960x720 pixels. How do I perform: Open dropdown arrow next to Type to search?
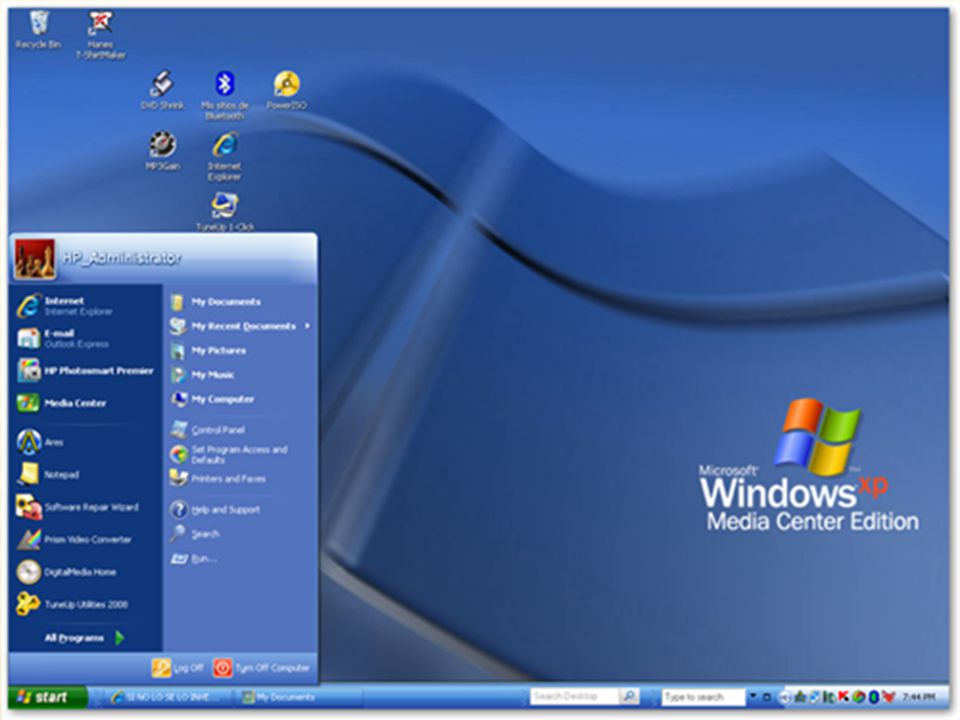point(754,696)
